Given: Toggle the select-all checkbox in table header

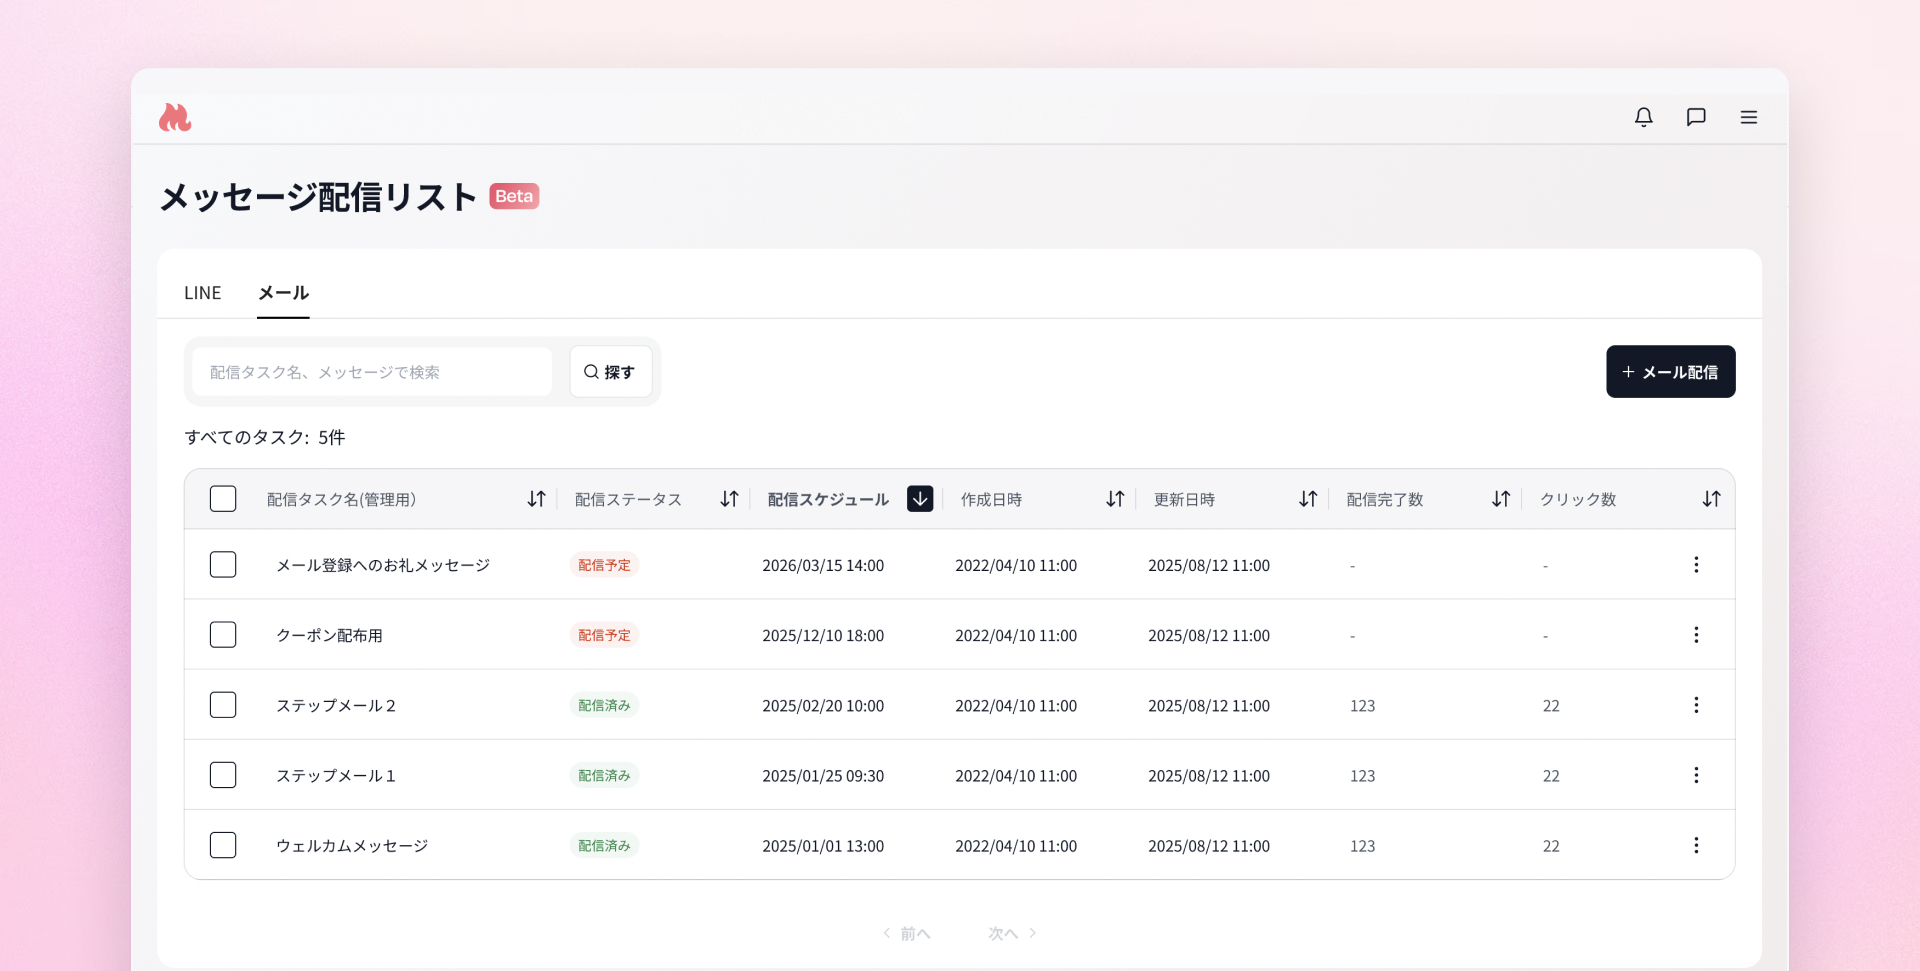Looking at the screenshot, I should point(223,499).
